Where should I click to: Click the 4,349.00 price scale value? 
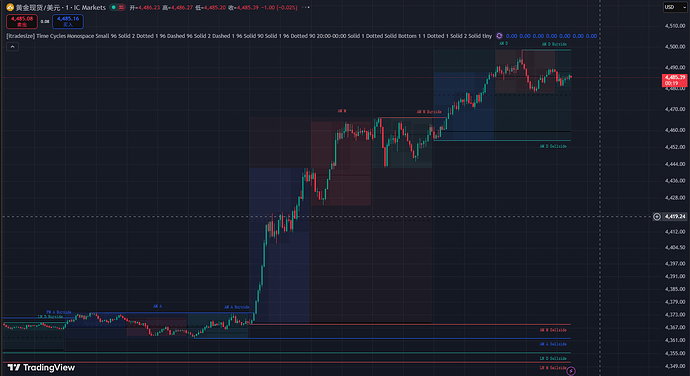point(675,366)
